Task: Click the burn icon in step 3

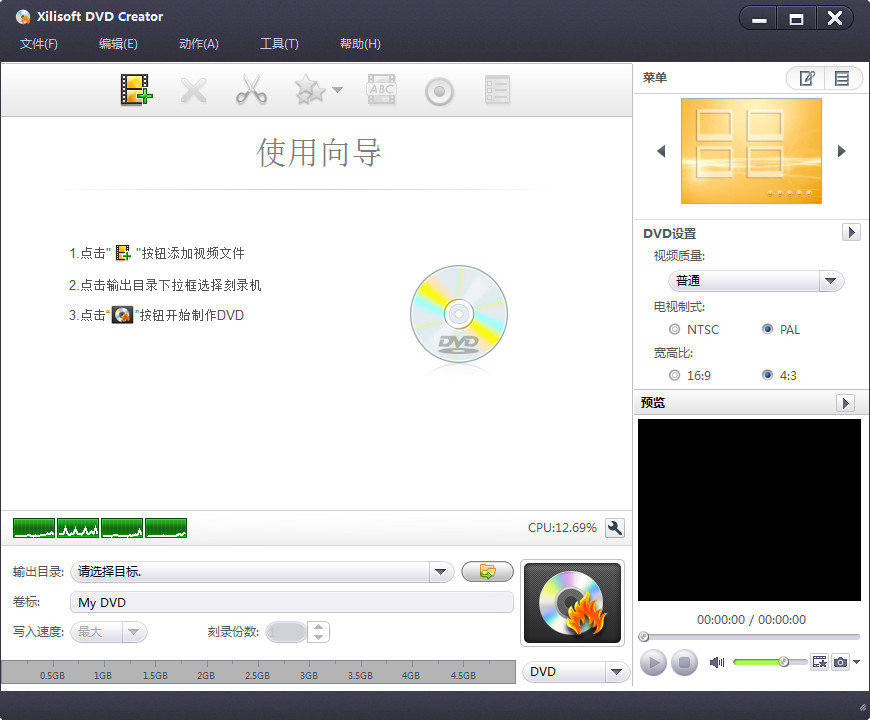Action: click(122, 315)
